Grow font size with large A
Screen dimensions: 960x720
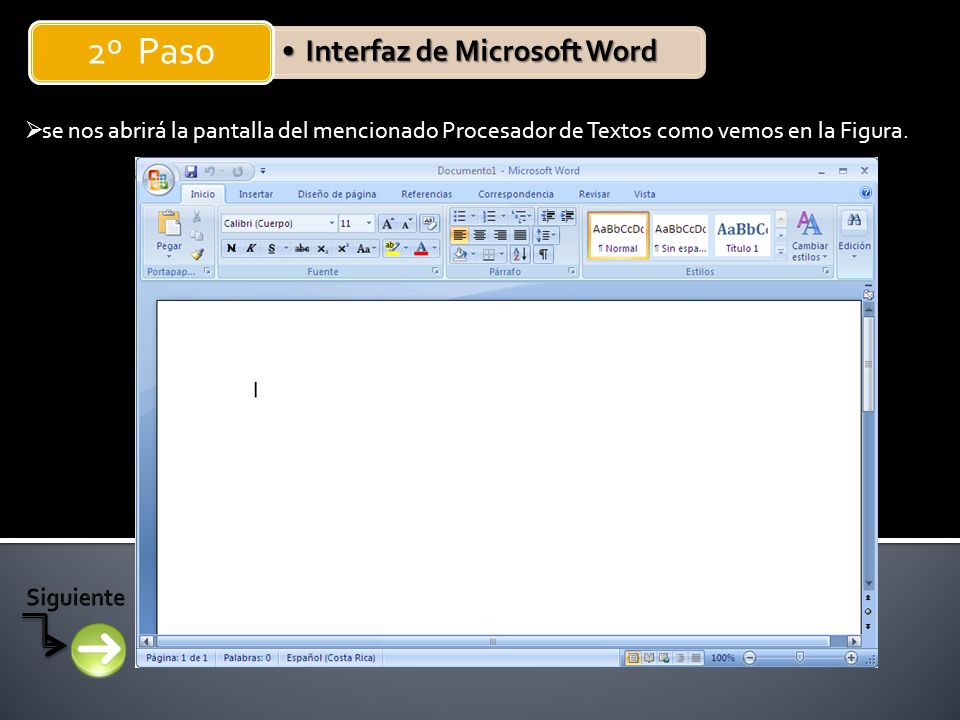tap(388, 224)
